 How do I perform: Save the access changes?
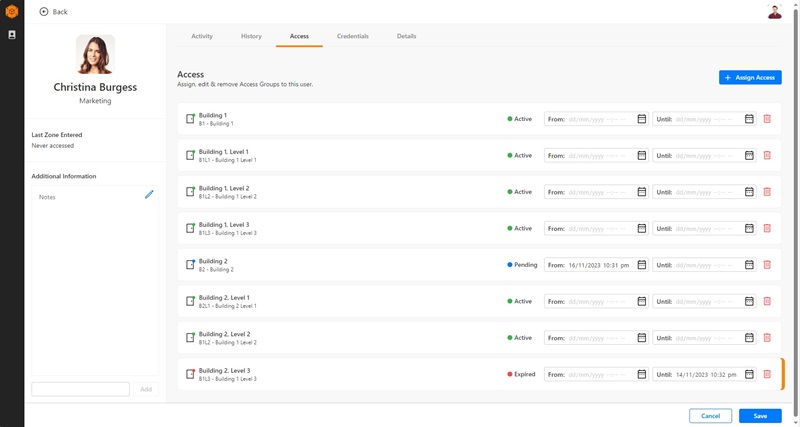pyautogui.click(x=760, y=415)
